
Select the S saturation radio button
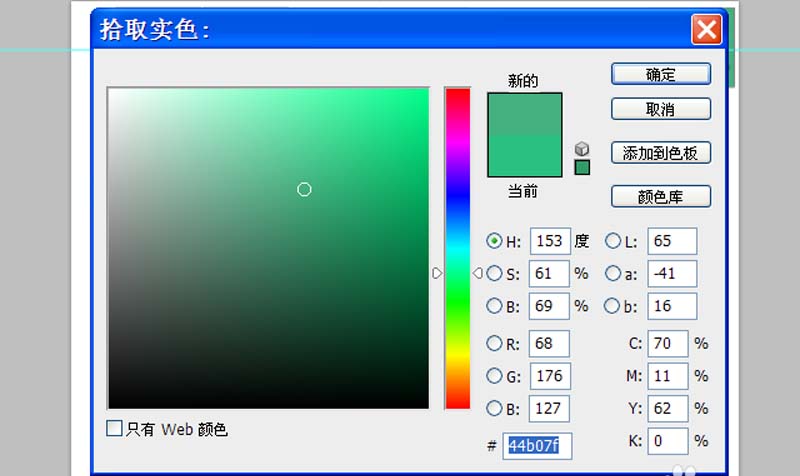[x=494, y=273]
